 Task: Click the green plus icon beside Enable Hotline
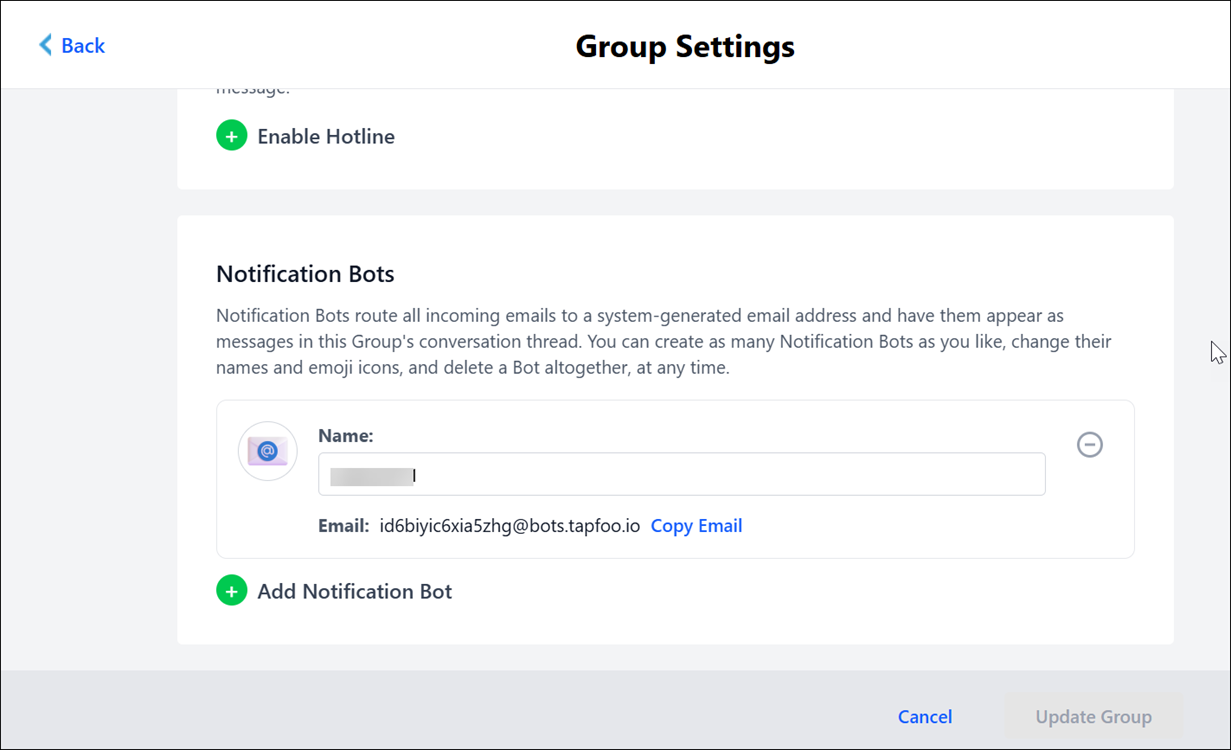click(232, 136)
